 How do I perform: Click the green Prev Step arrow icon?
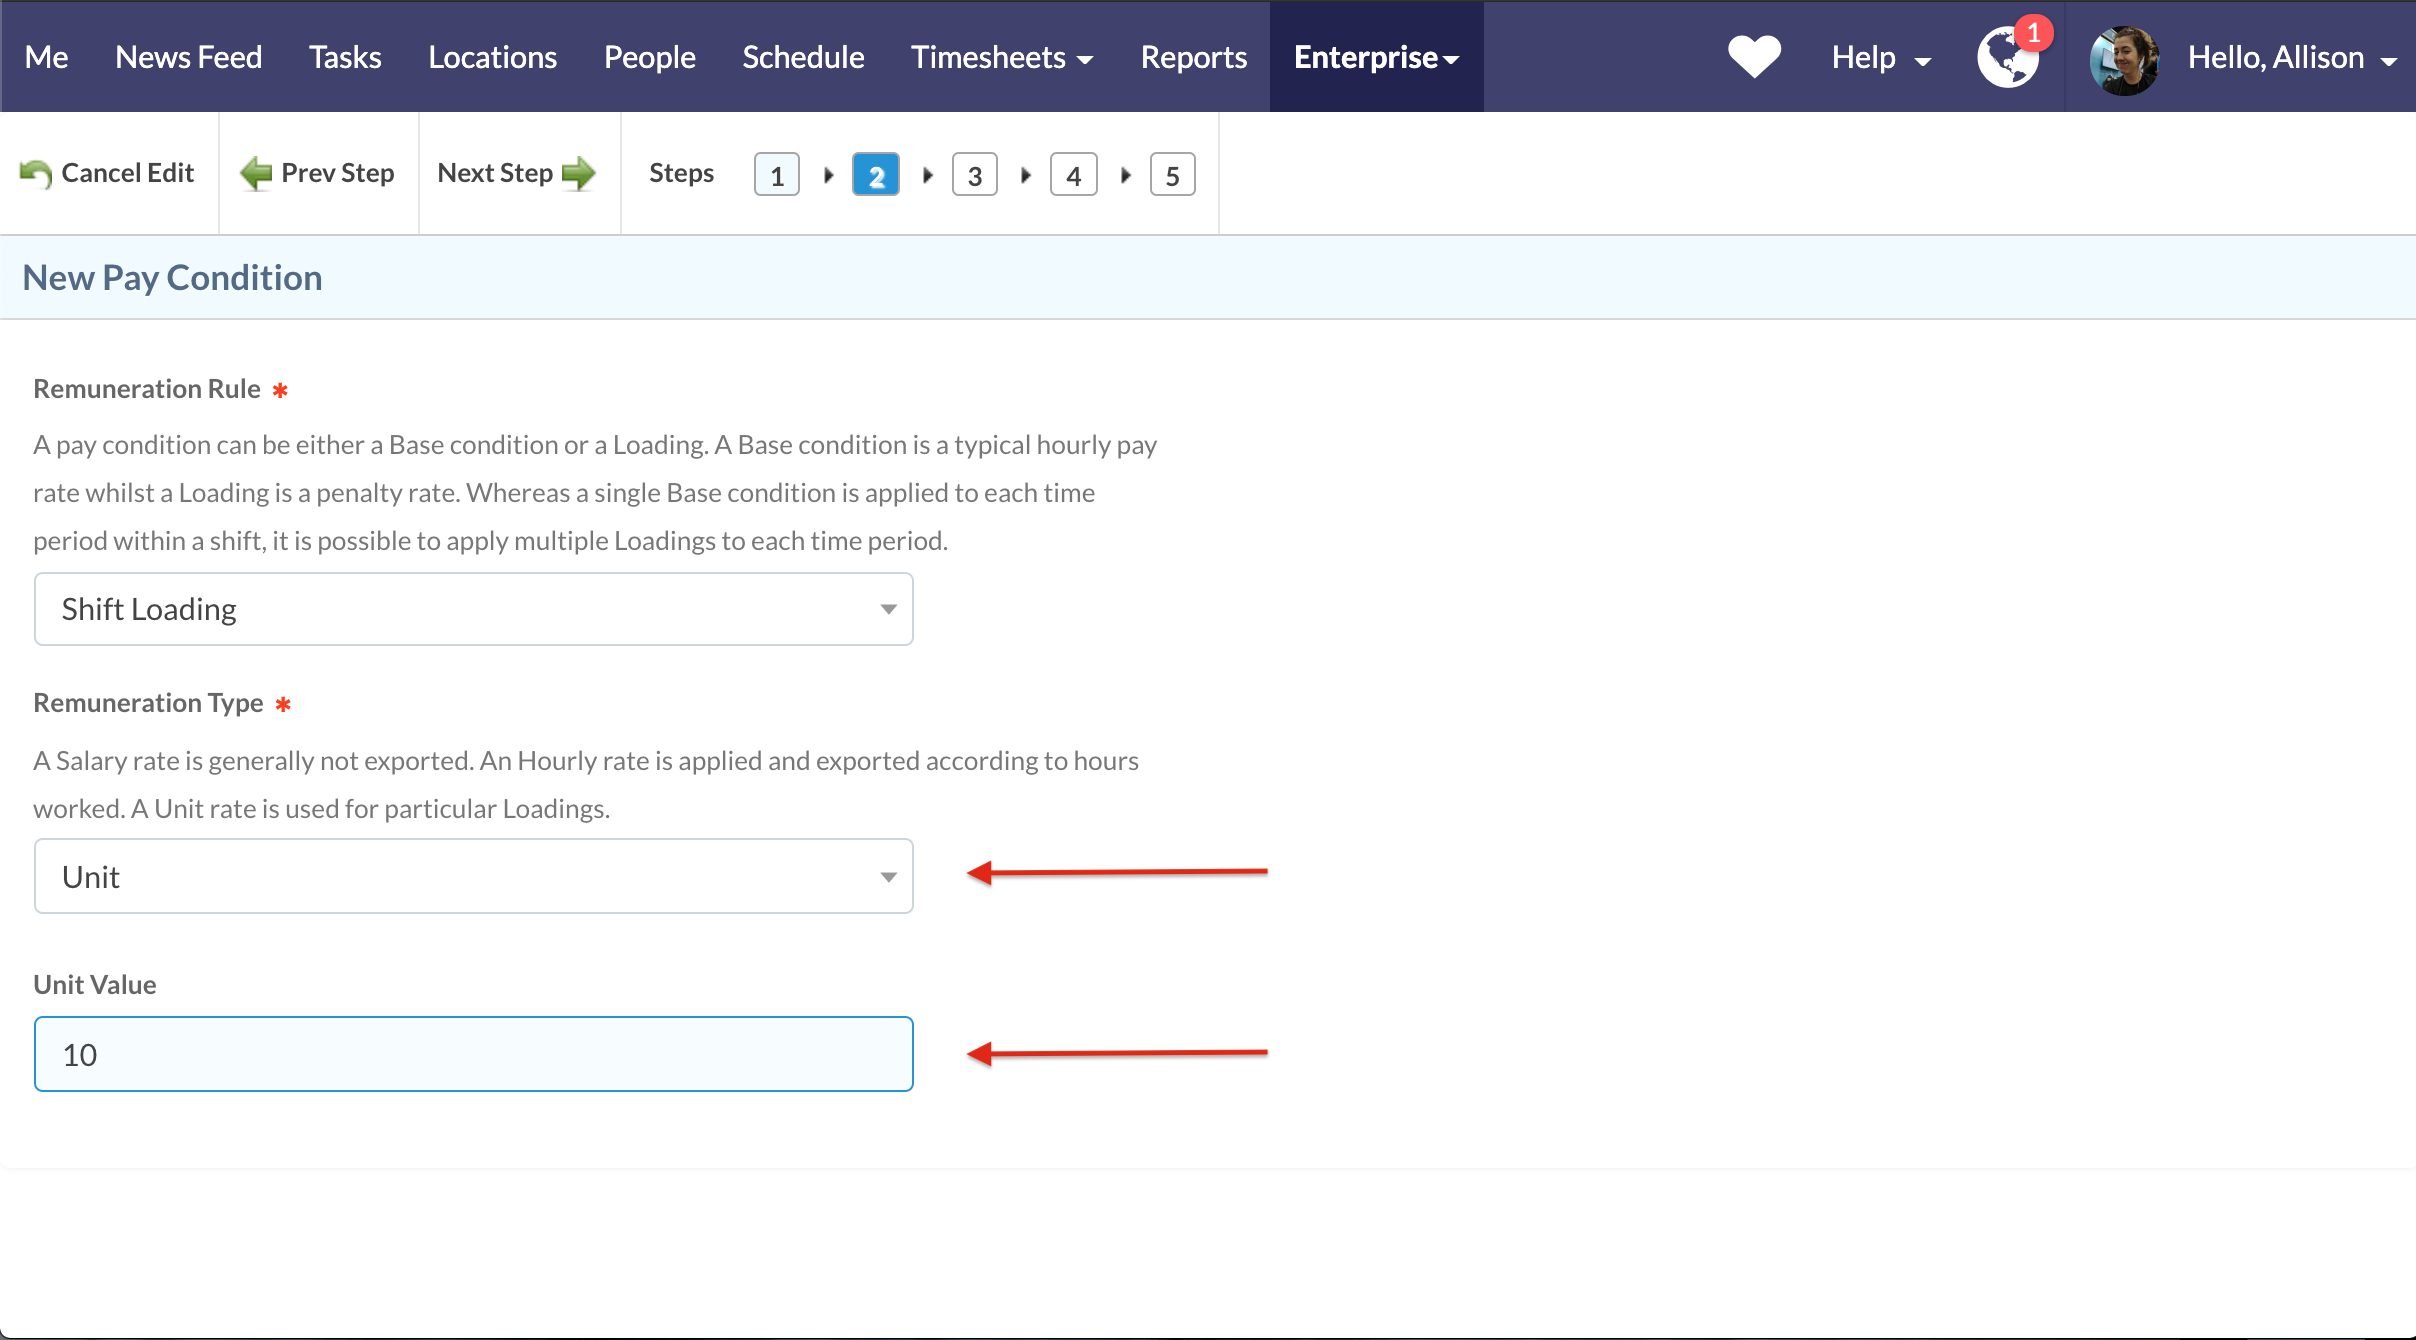[x=256, y=173]
